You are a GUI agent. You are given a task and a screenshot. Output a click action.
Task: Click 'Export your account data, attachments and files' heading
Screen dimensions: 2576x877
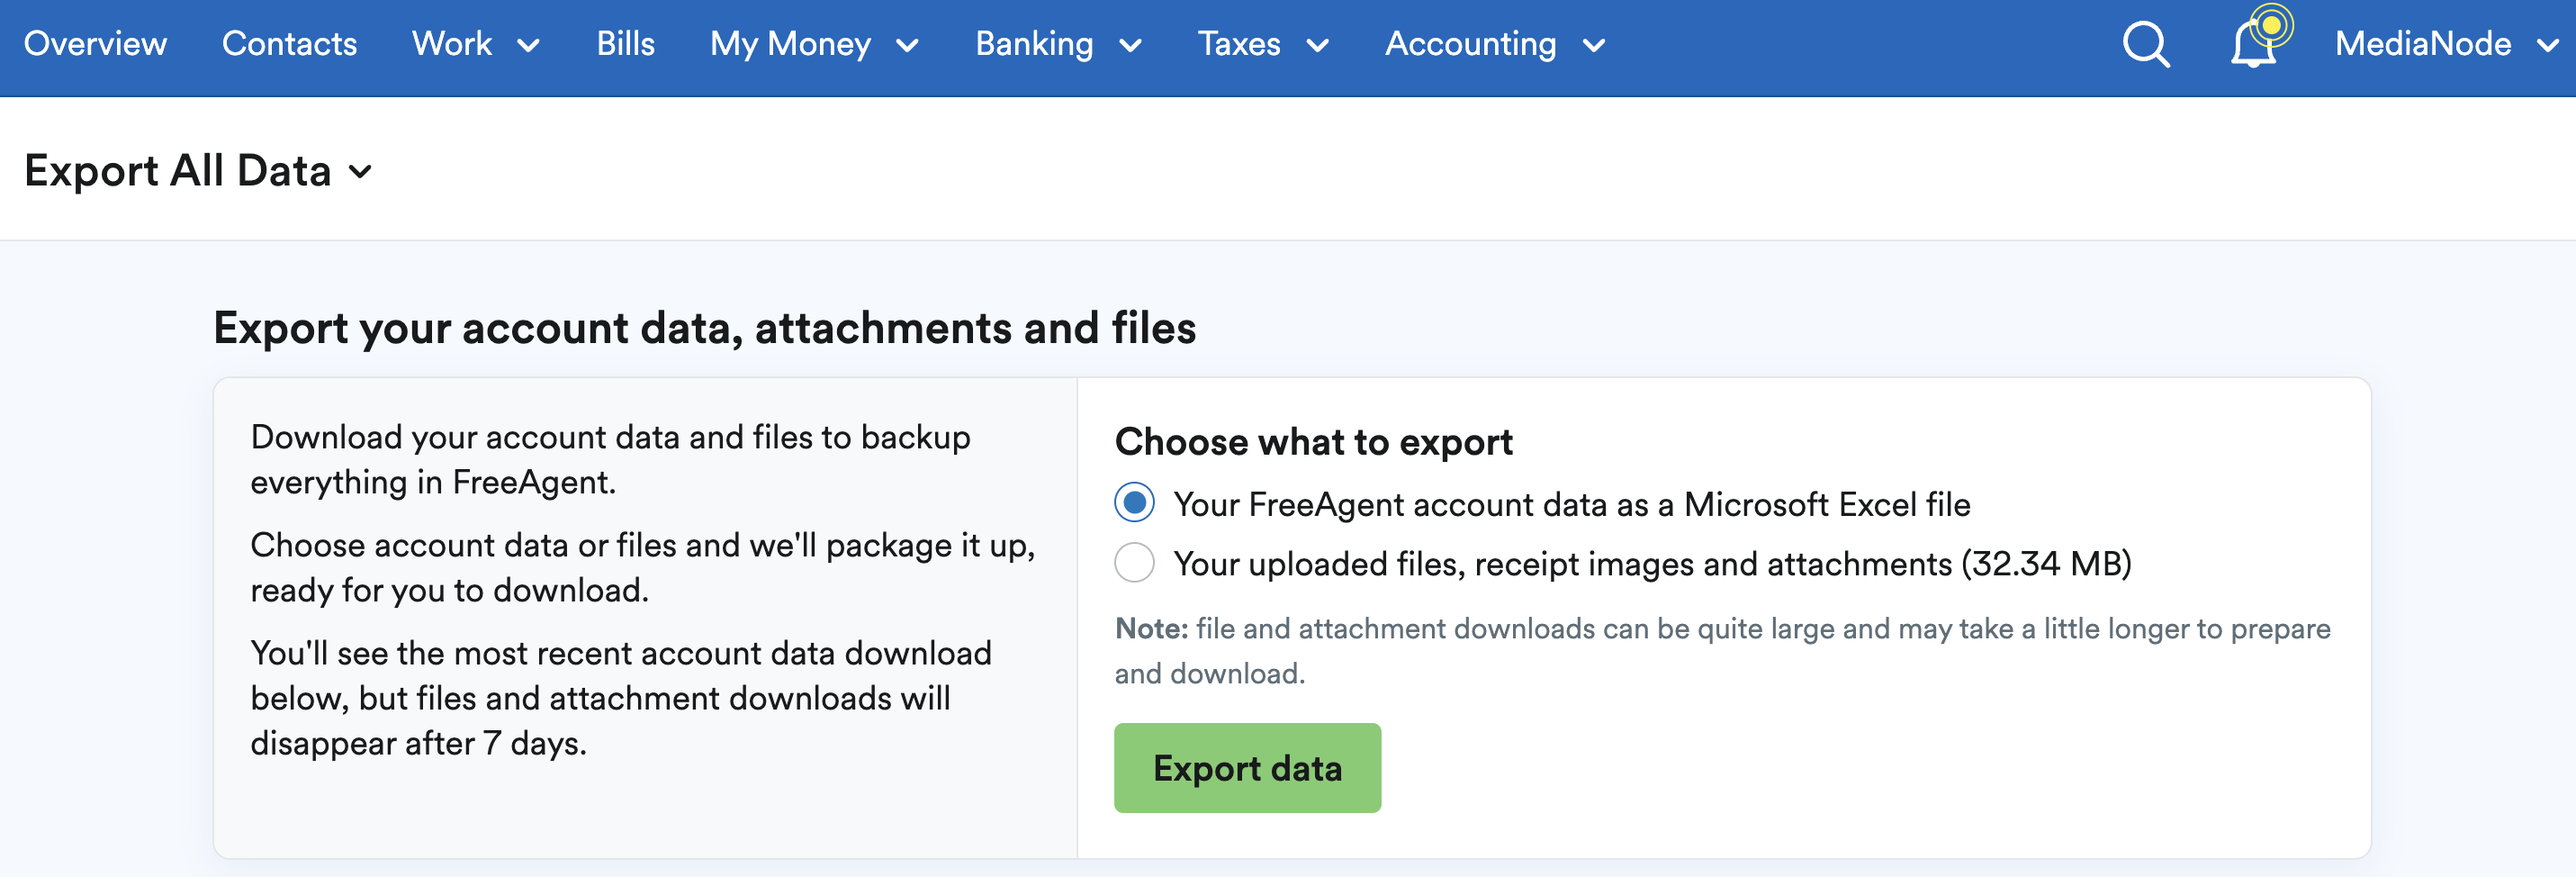pos(704,328)
